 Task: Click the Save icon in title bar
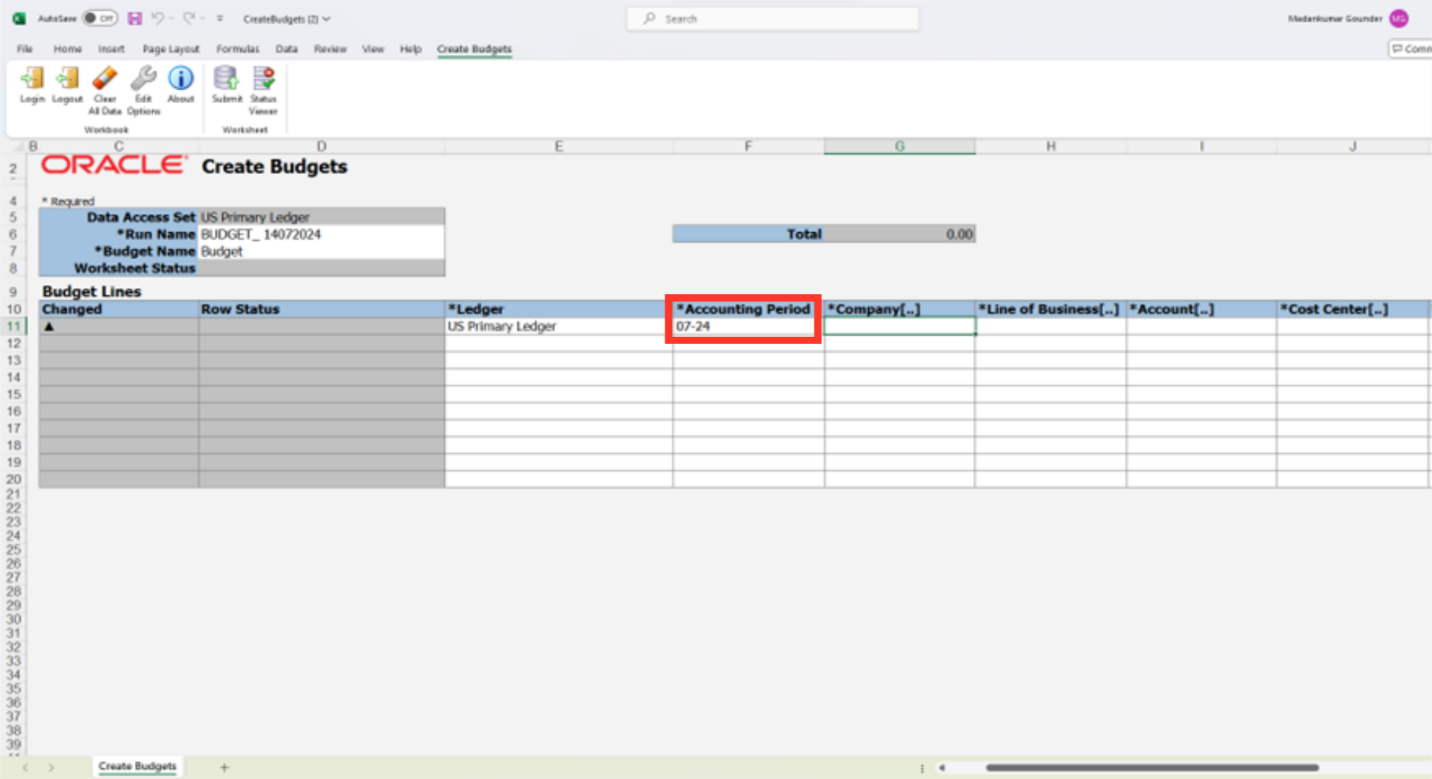click(x=135, y=19)
